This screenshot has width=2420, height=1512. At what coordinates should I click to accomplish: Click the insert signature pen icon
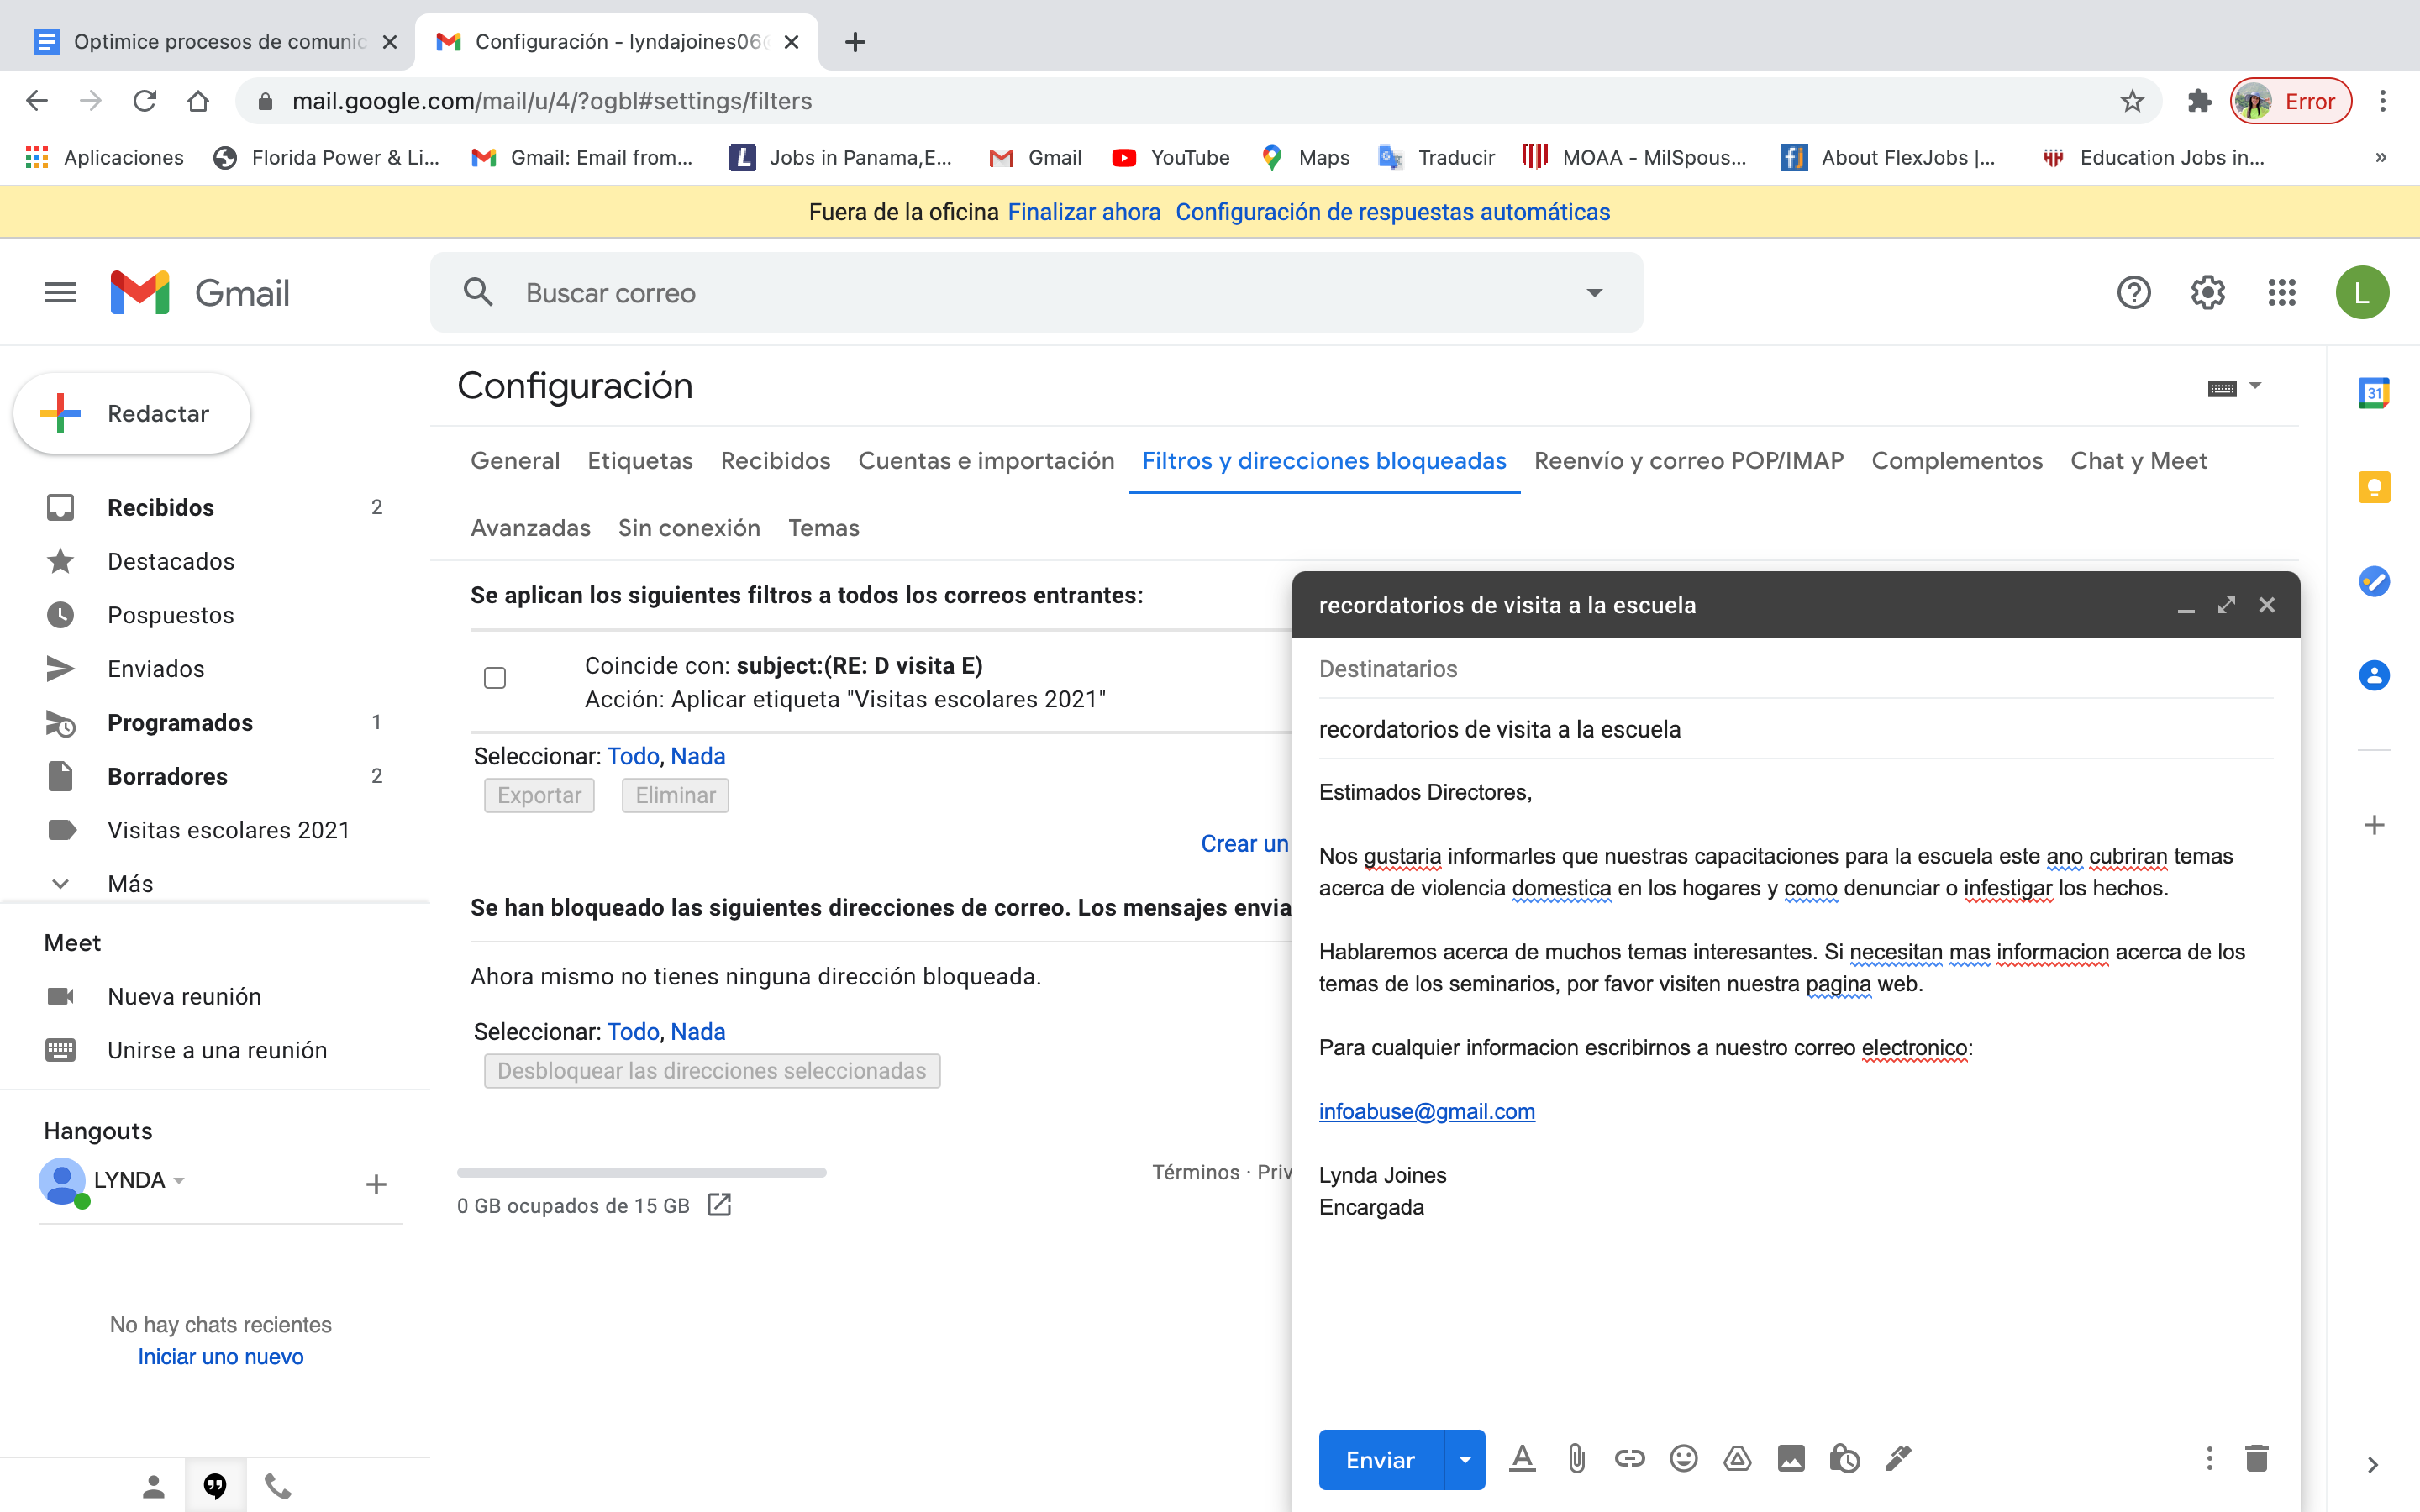1898,1459
